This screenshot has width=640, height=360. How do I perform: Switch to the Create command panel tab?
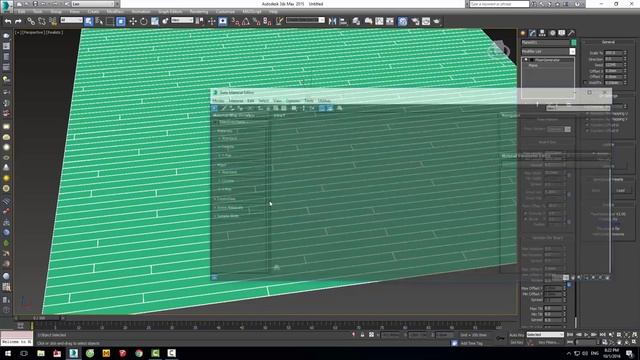click(x=523, y=33)
